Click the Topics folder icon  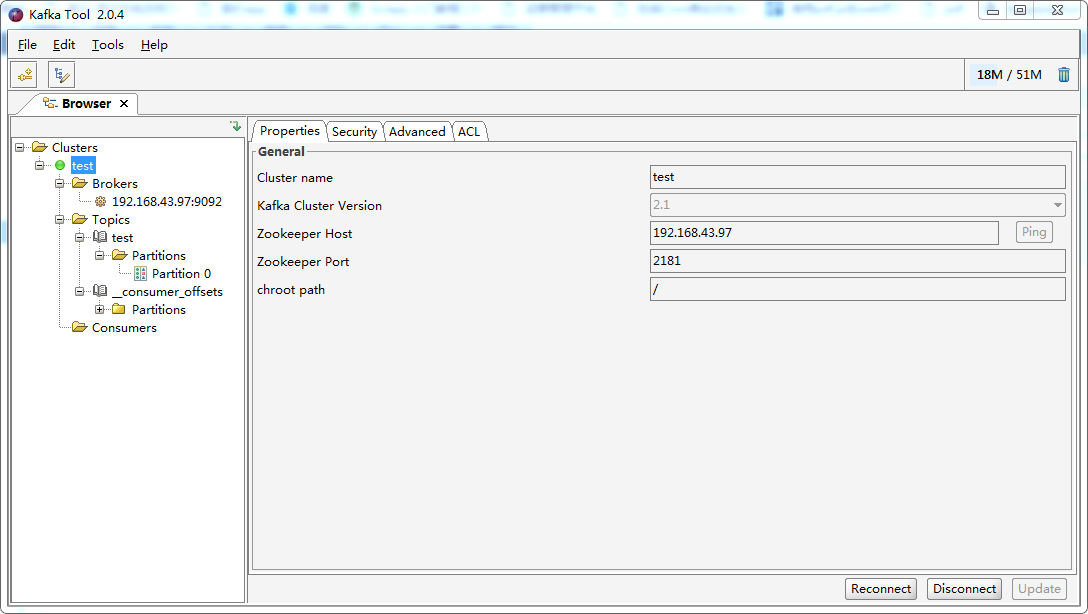[x=80, y=219]
